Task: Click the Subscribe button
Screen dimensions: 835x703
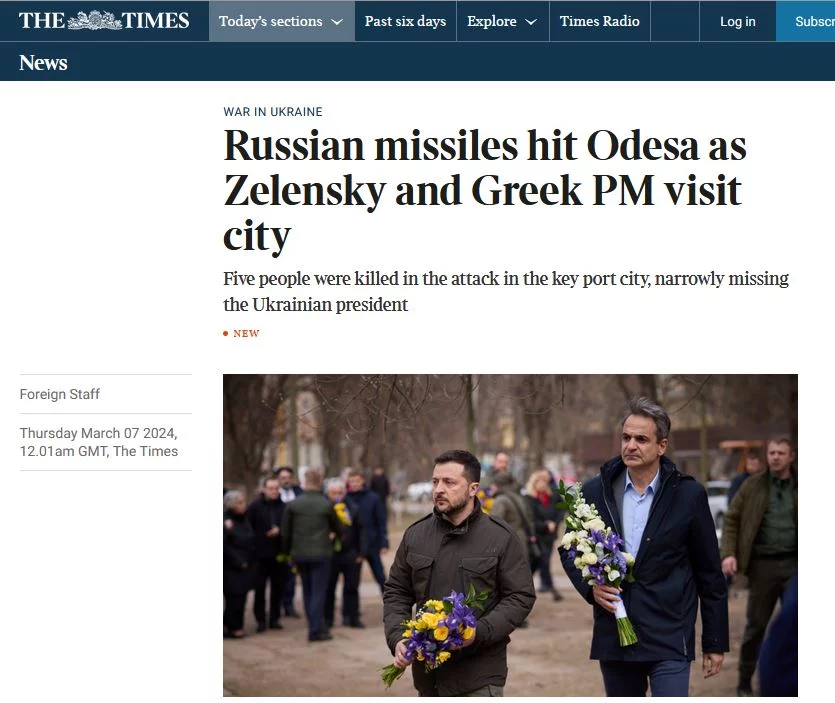Action: [x=806, y=21]
